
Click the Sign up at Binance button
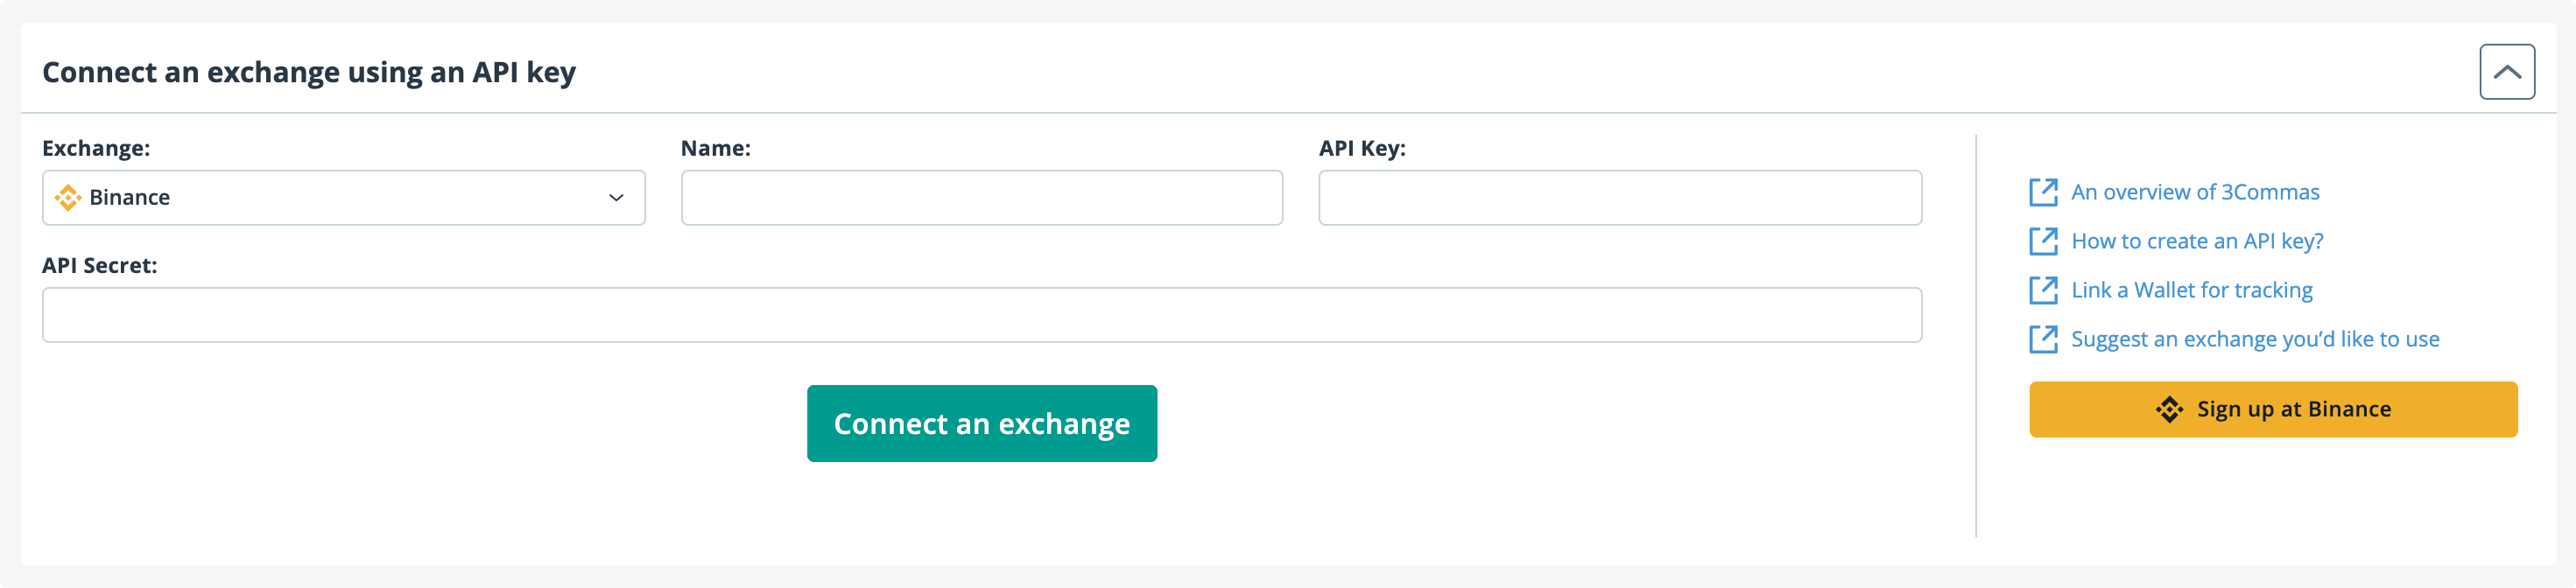[x=2272, y=409]
